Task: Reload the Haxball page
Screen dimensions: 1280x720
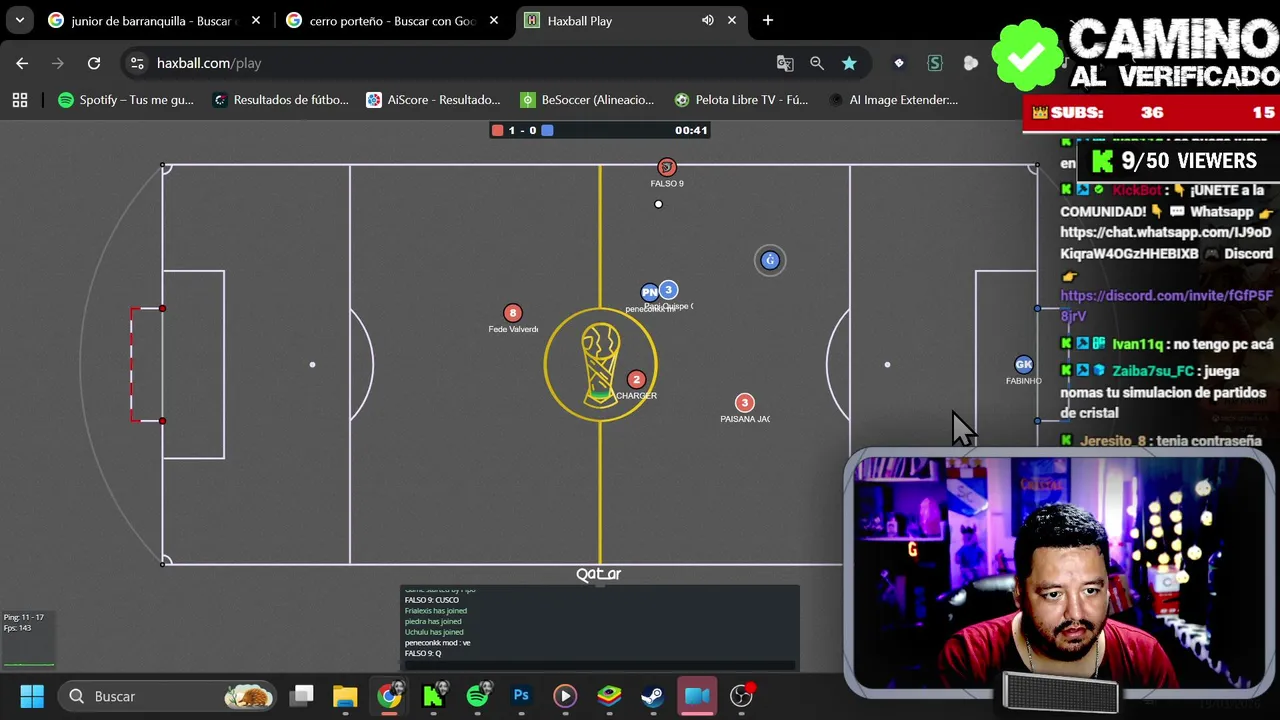Action: click(94, 63)
